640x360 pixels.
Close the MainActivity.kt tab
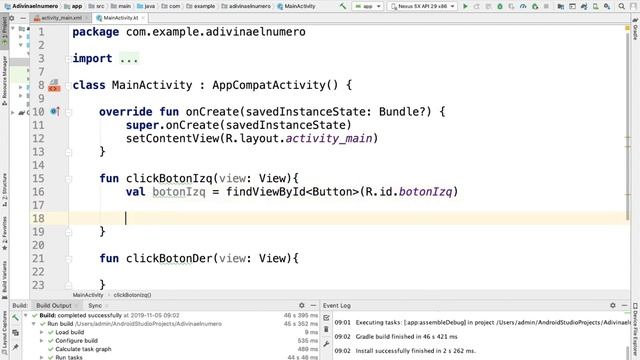point(143,18)
